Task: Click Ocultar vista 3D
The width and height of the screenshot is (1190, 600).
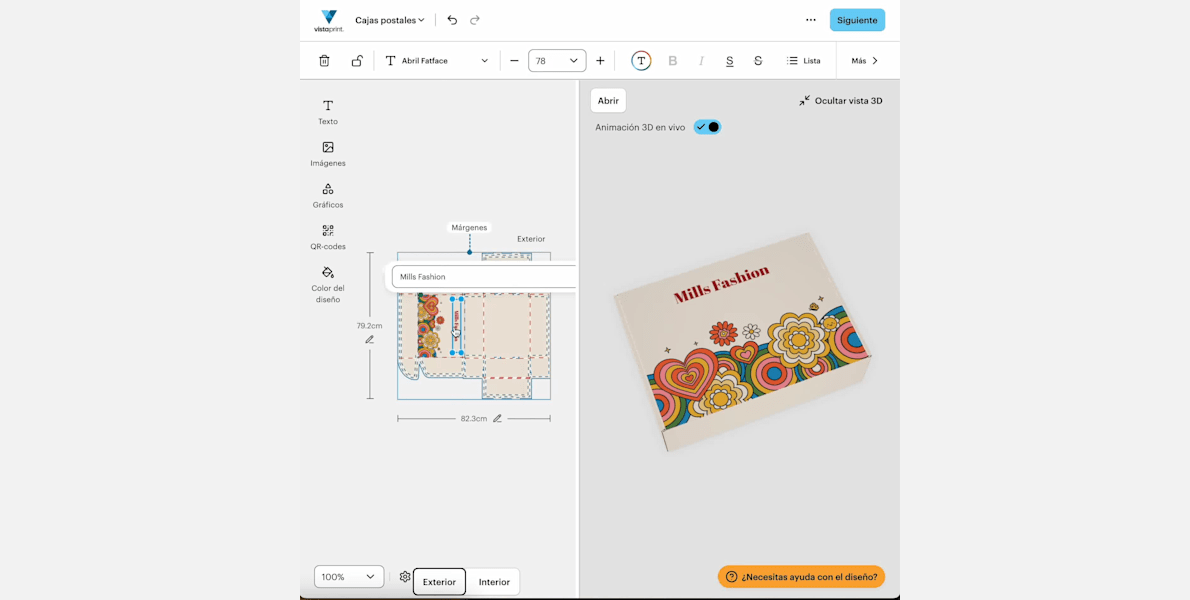Action: (841, 100)
